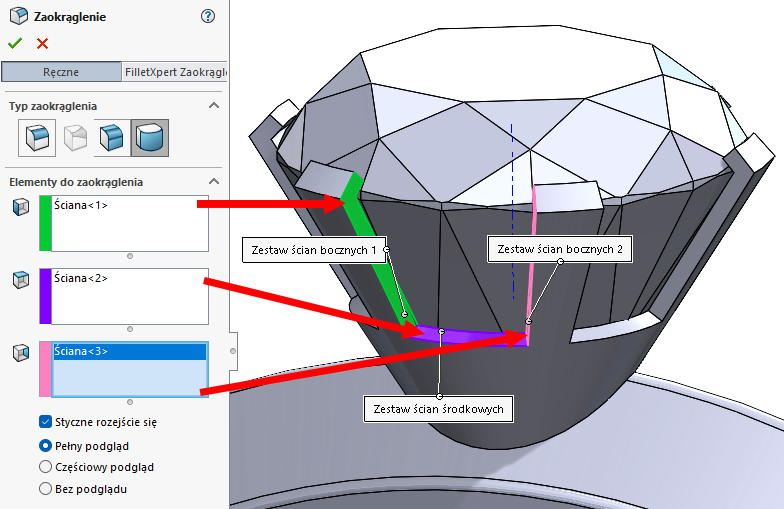Click the green checkmark to accept fillet

[14, 43]
